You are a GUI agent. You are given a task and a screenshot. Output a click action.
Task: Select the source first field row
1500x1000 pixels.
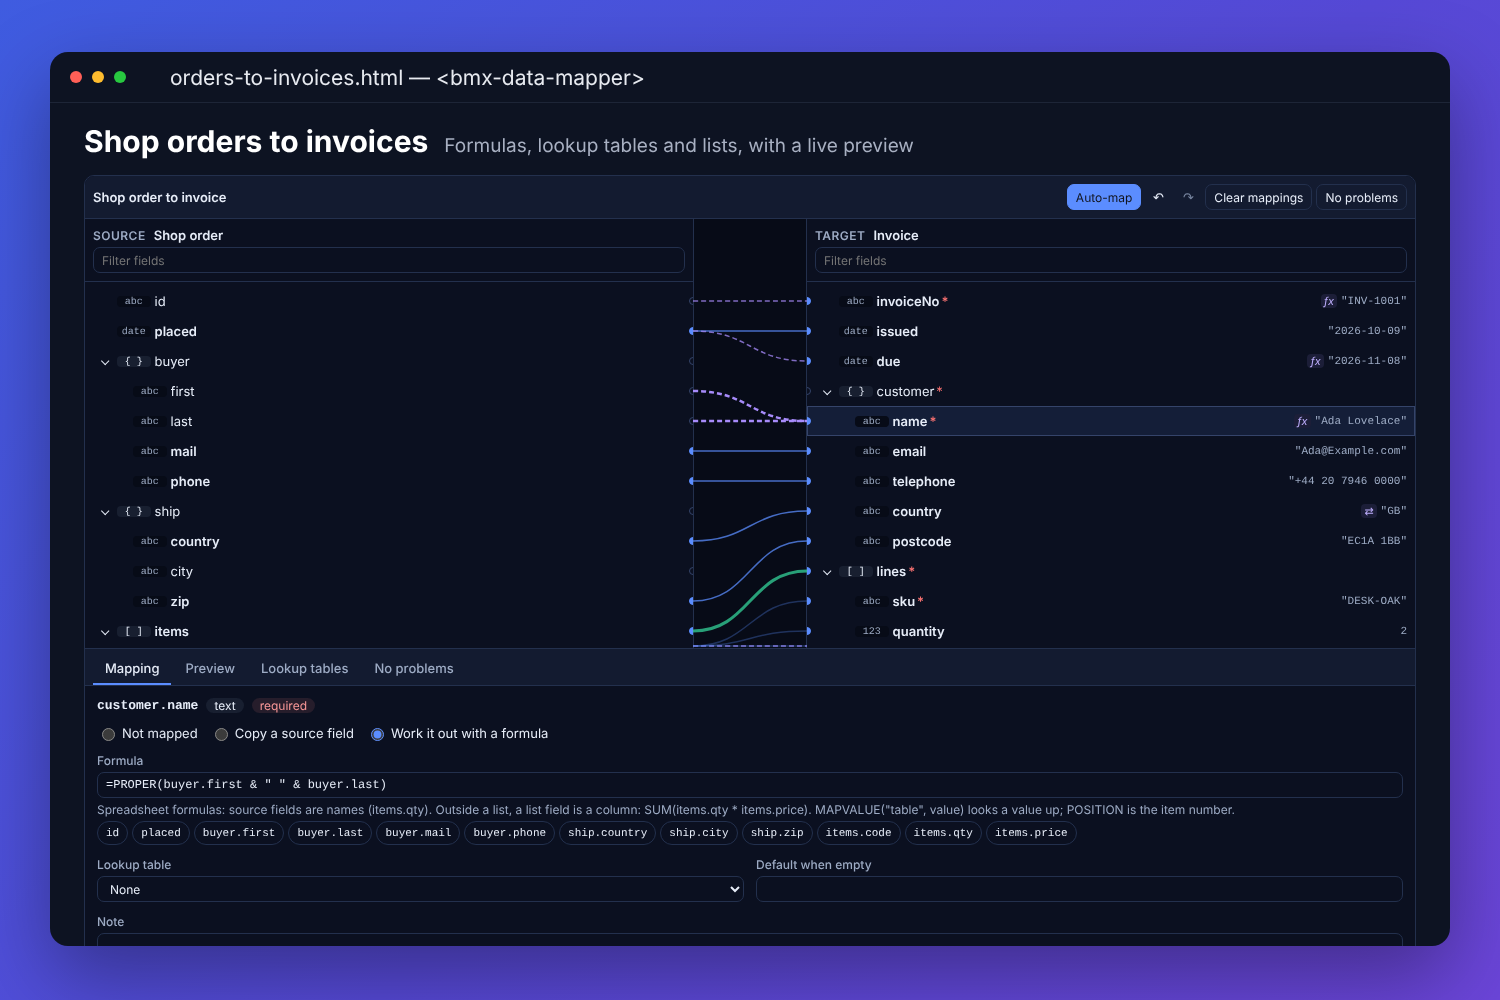pos(389,391)
